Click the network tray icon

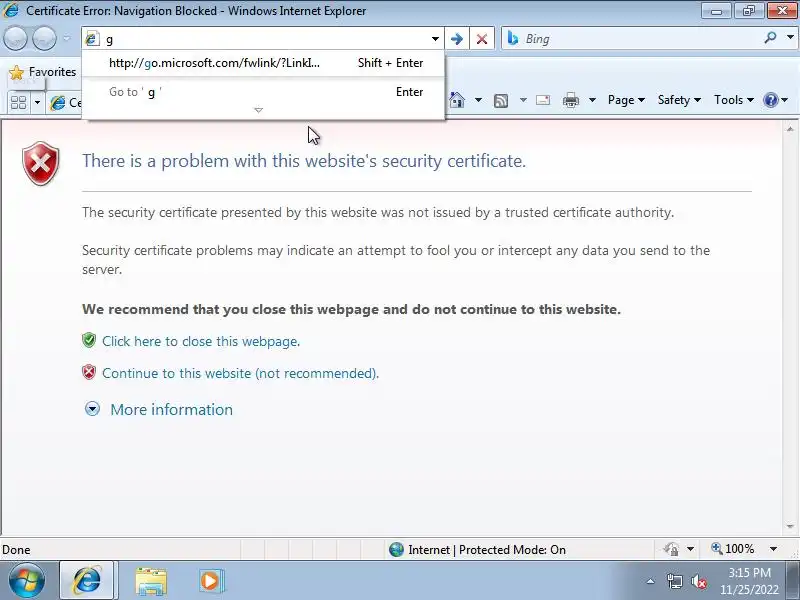tap(674, 581)
